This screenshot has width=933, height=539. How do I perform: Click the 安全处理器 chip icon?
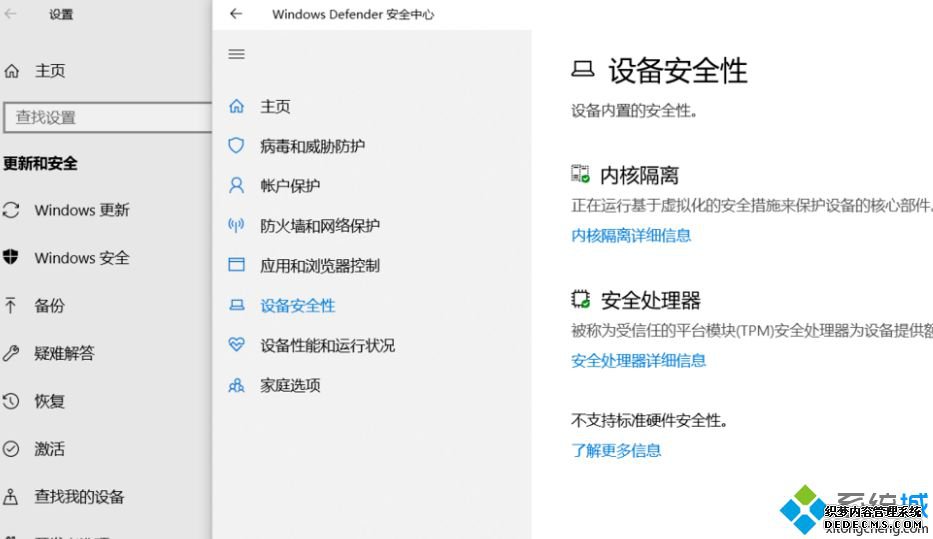[580, 299]
